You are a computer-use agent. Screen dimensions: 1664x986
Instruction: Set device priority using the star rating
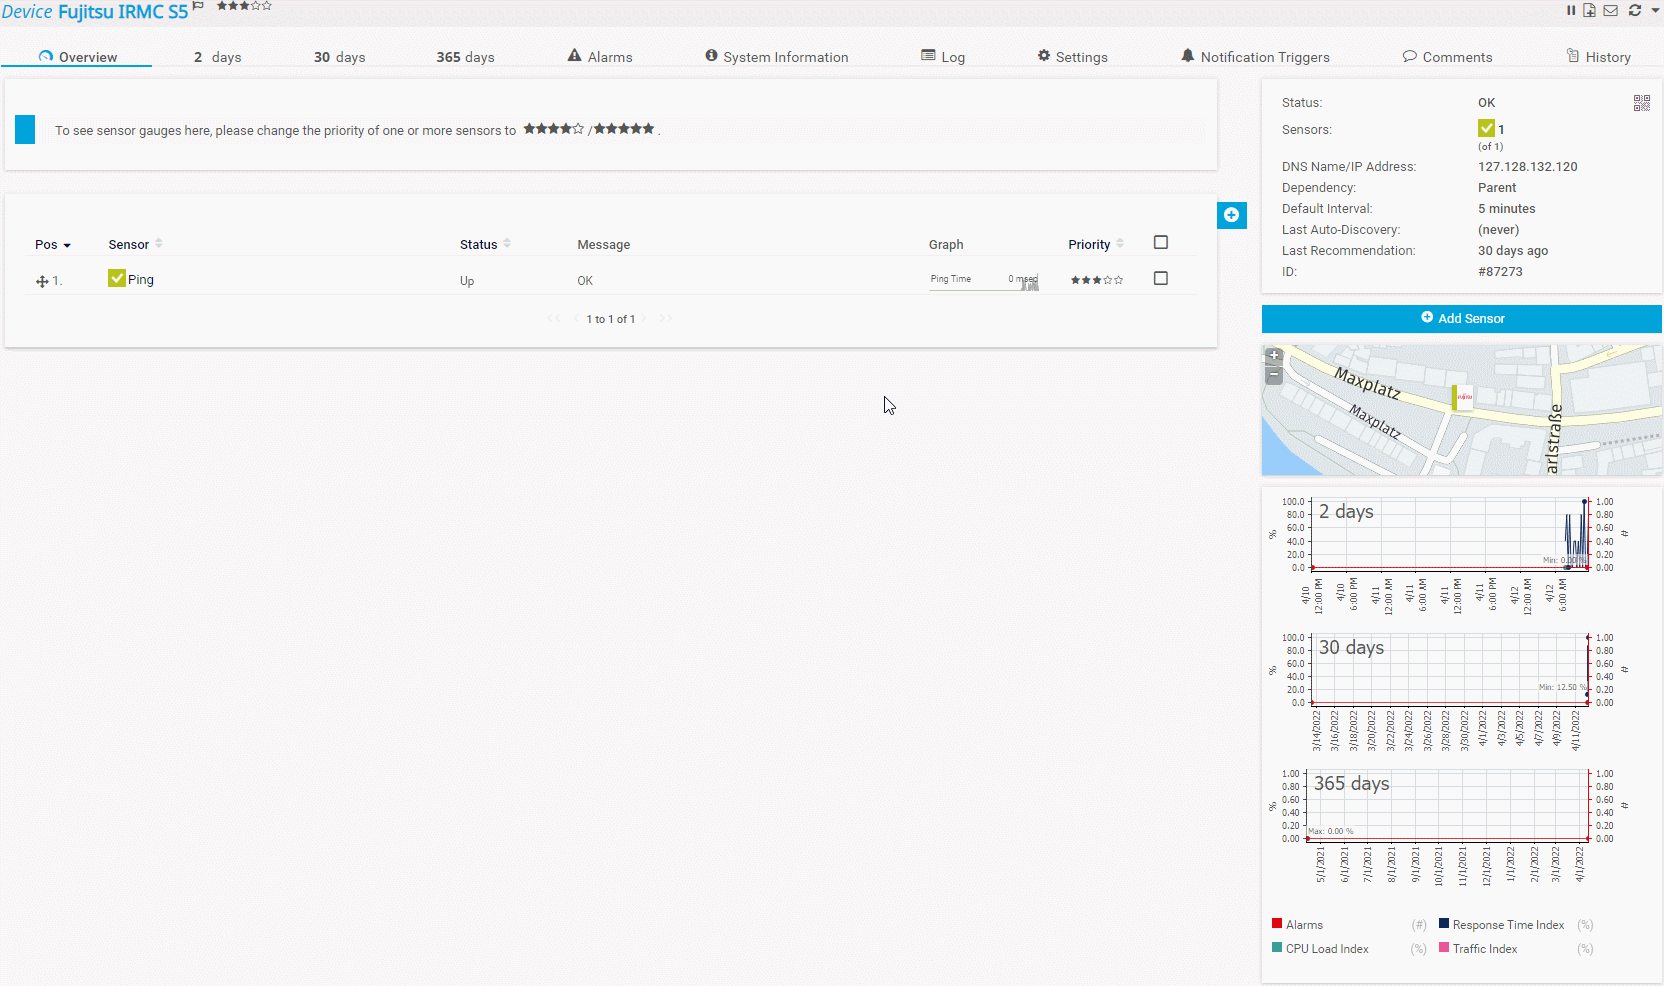(x=243, y=6)
